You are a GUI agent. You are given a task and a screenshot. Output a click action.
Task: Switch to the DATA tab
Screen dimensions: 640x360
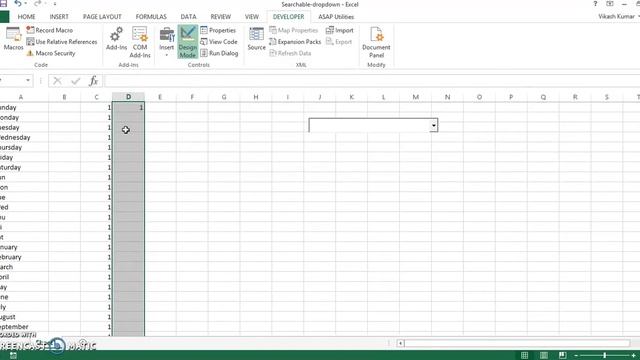pyautogui.click(x=188, y=17)
